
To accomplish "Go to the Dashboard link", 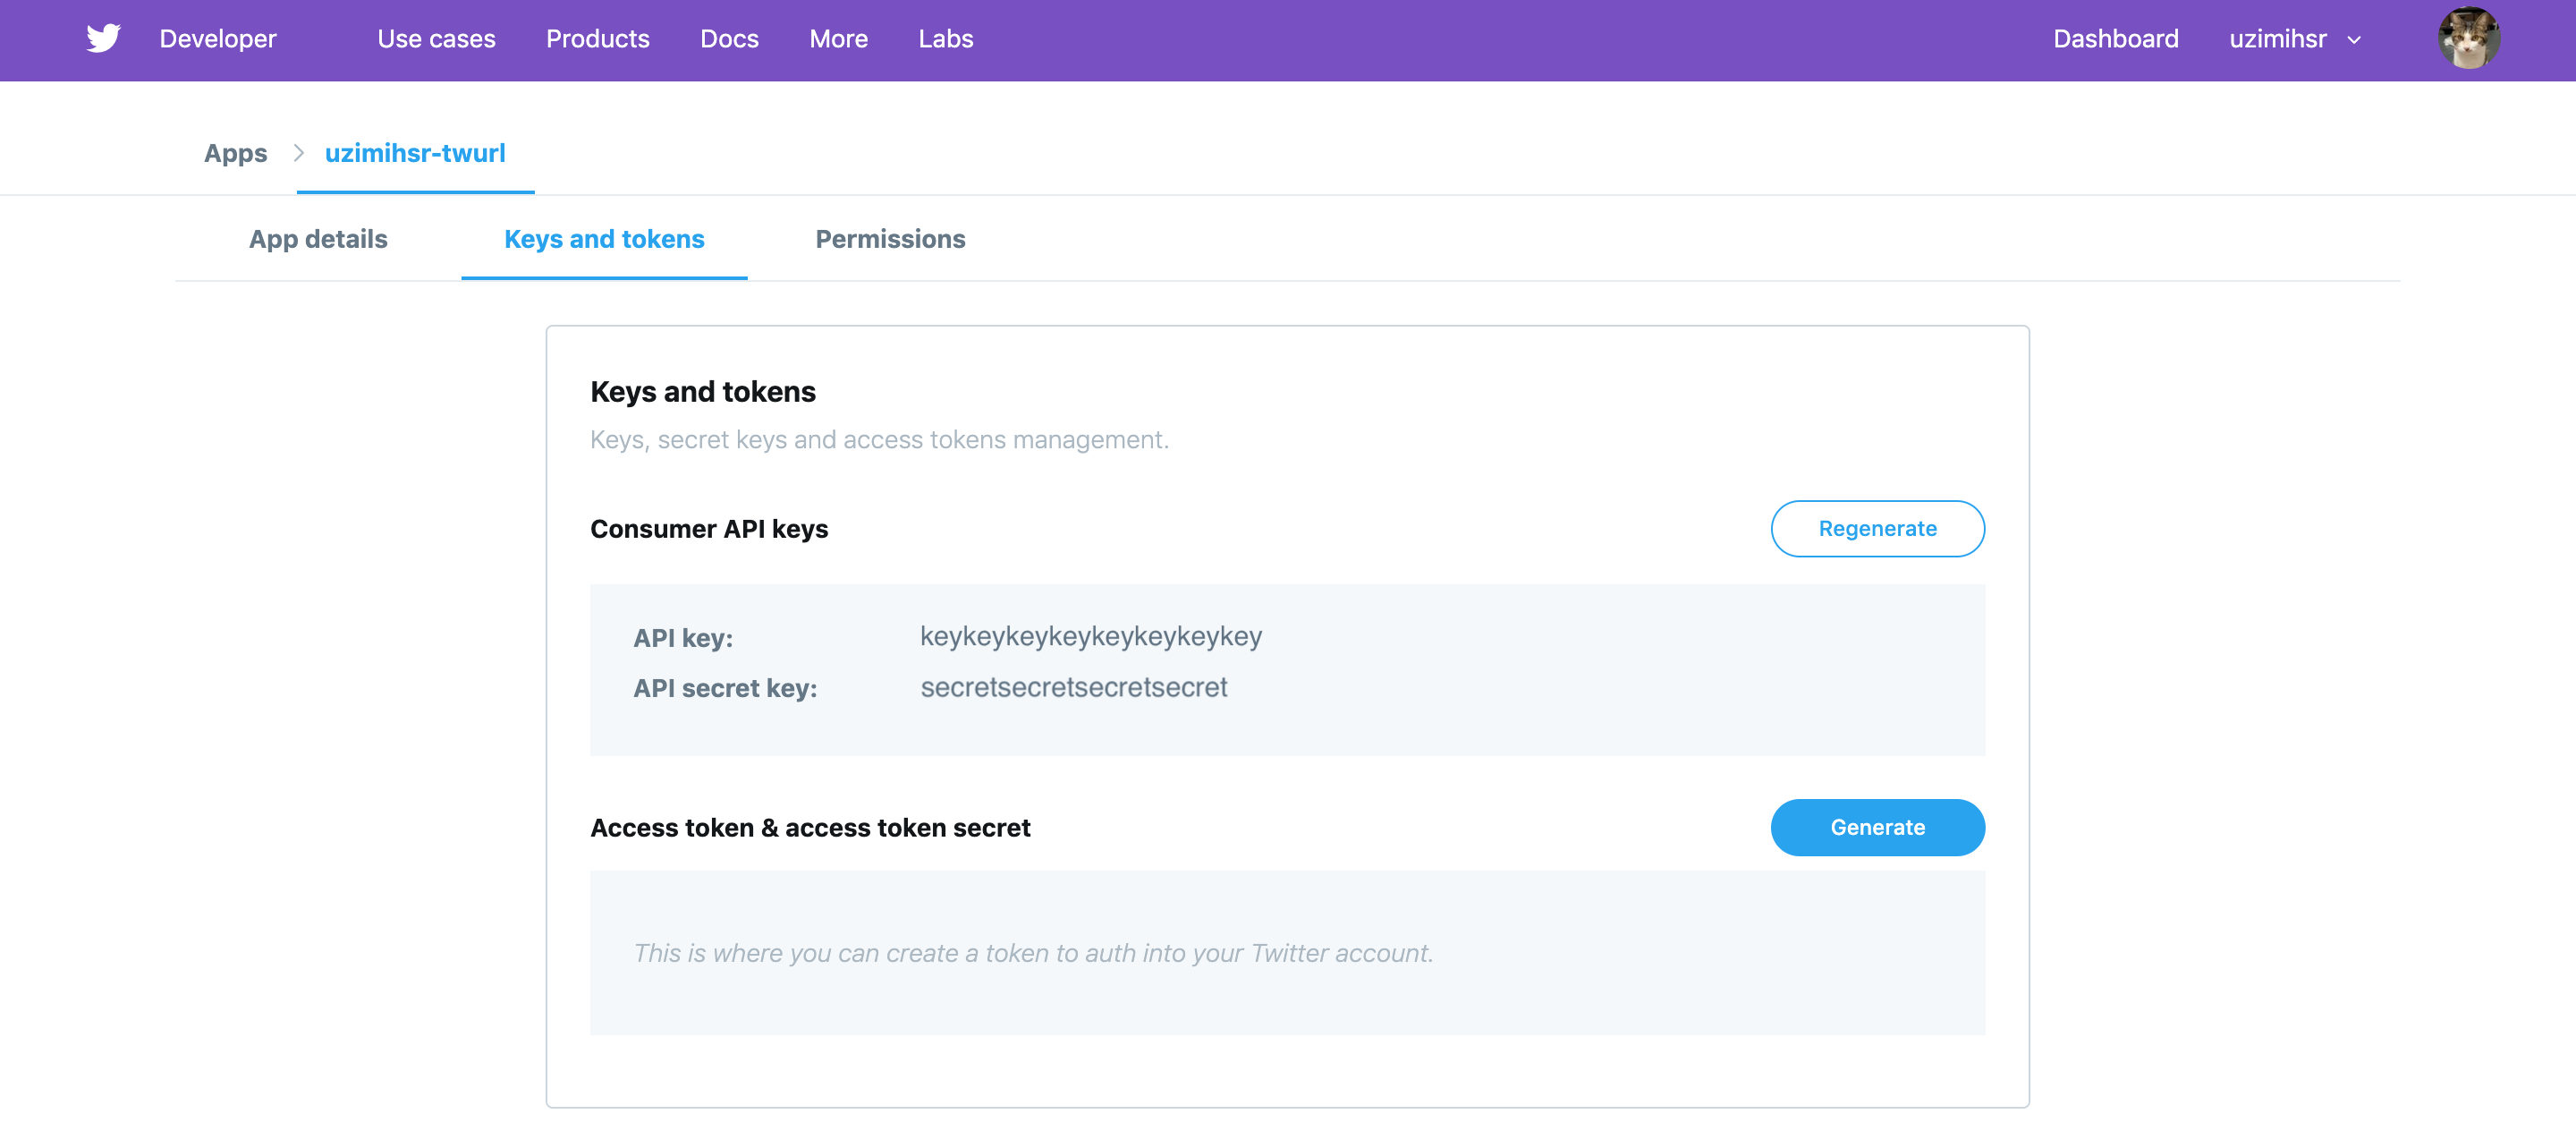I will [x=2115, y=39].
